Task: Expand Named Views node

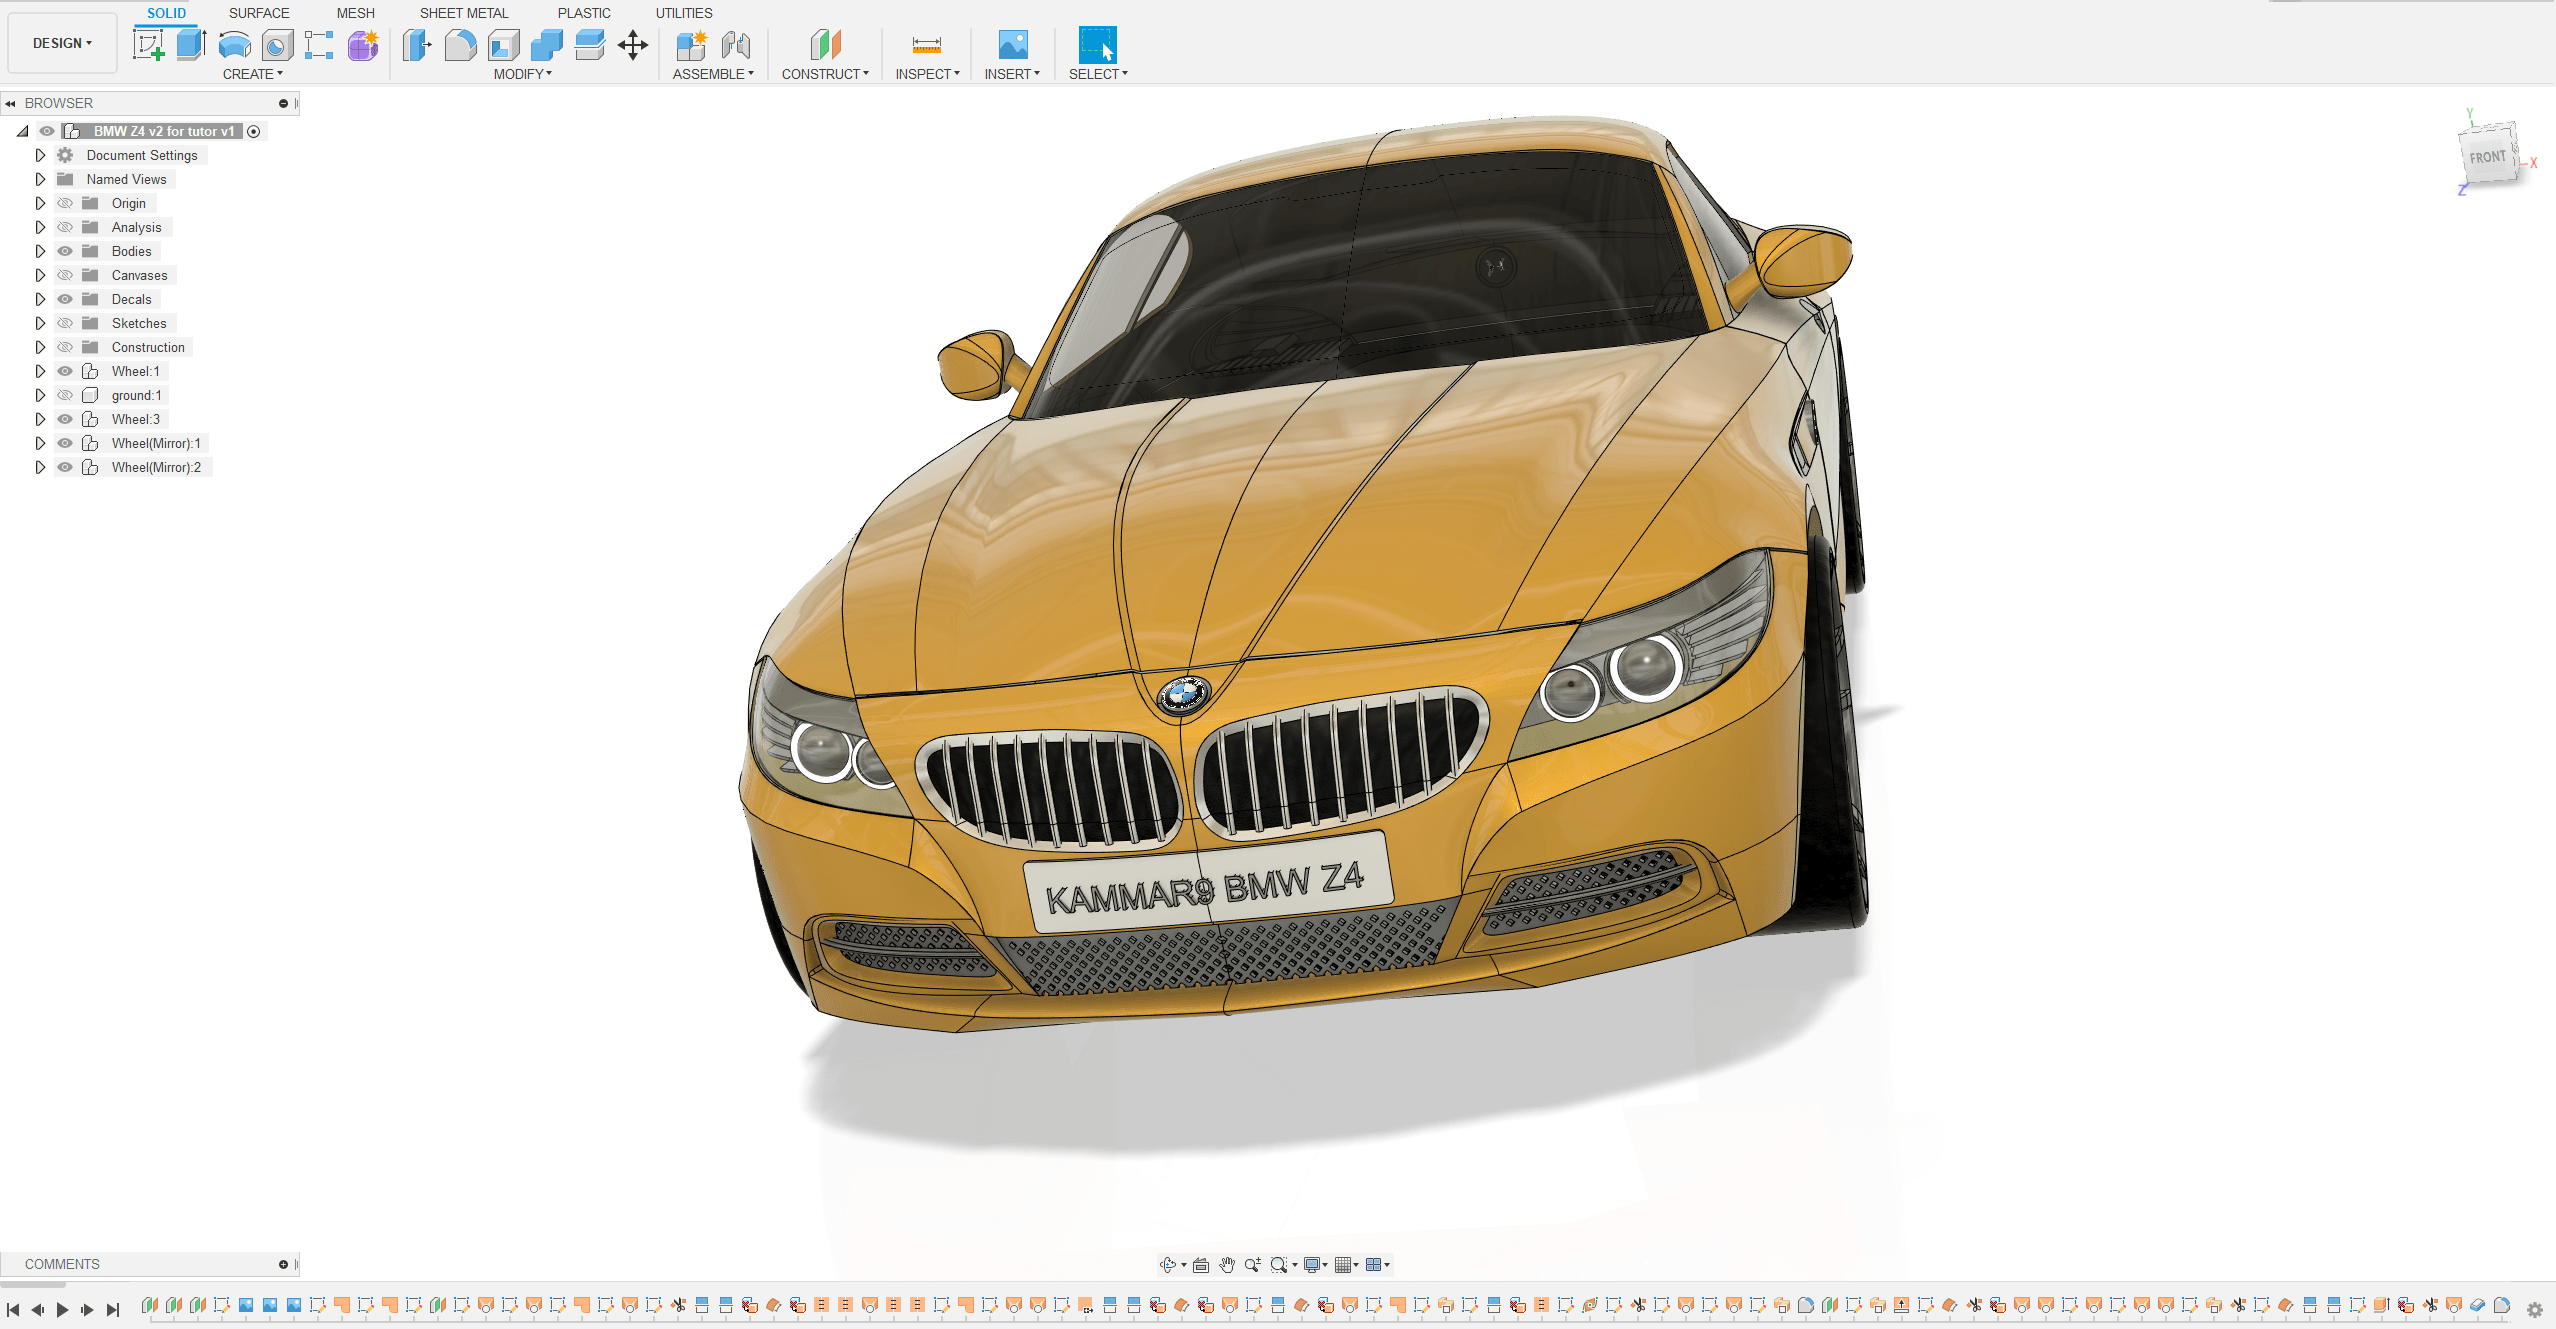Action: [40, 179]
